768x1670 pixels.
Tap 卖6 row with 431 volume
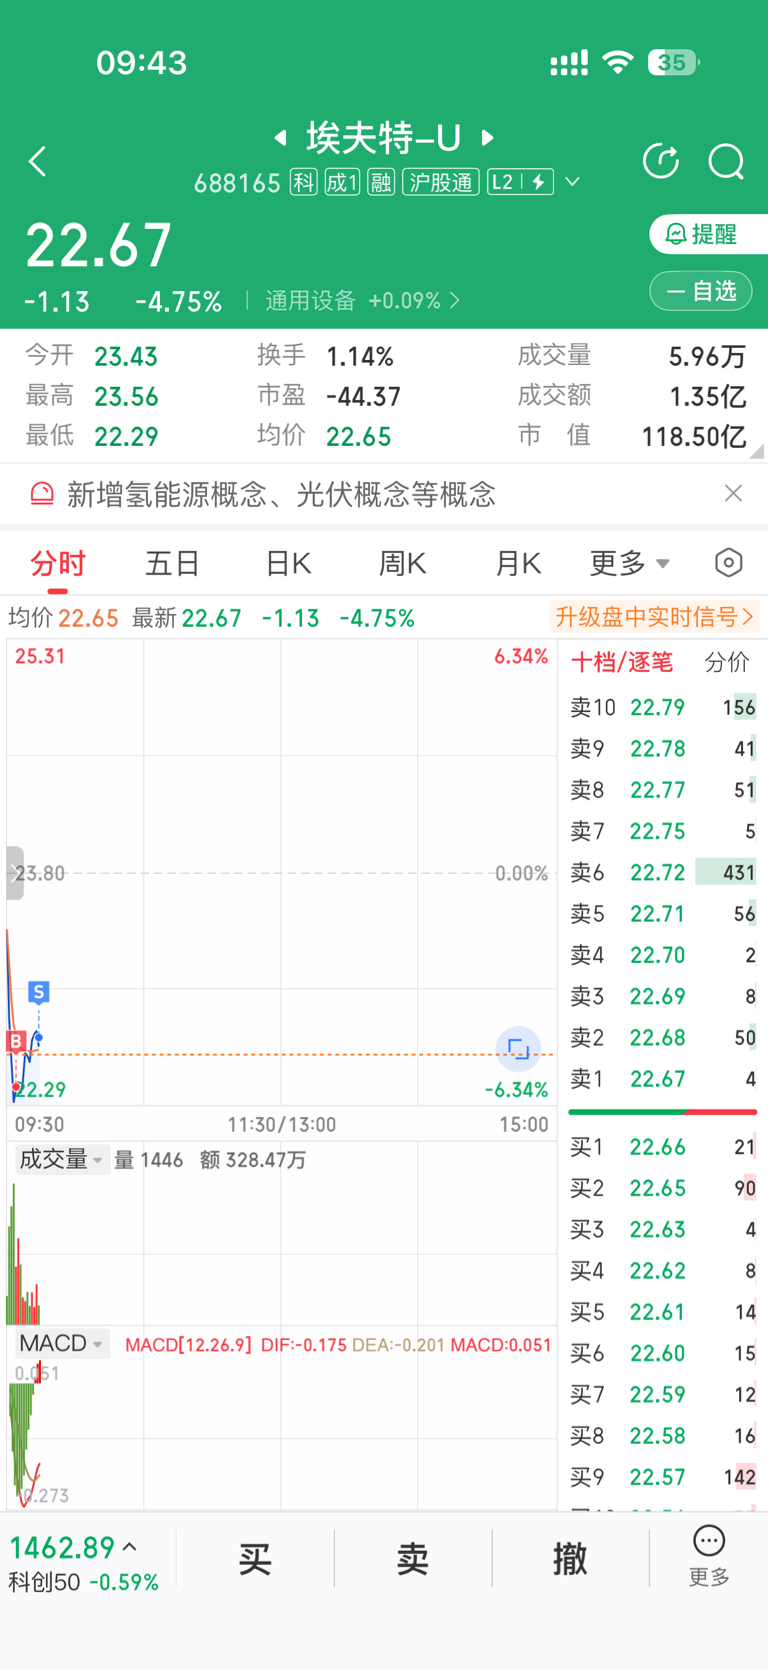(662, 872)
